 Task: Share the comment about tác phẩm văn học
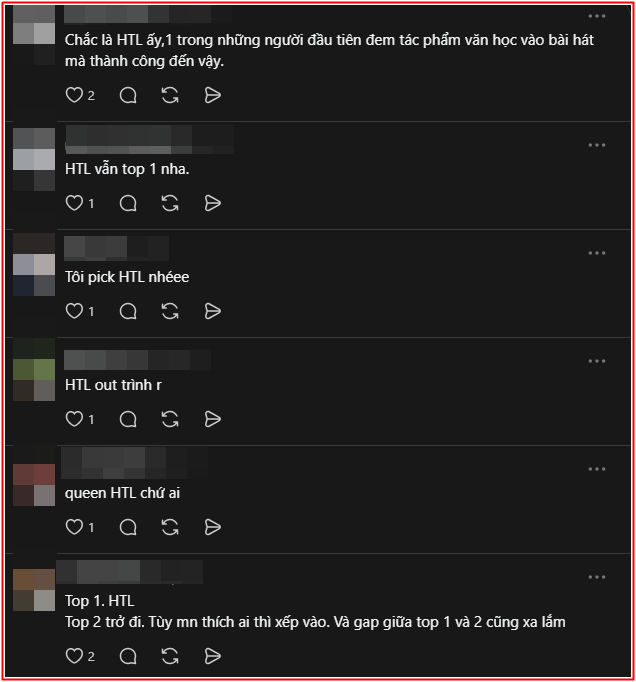click(x=212, y=95)
